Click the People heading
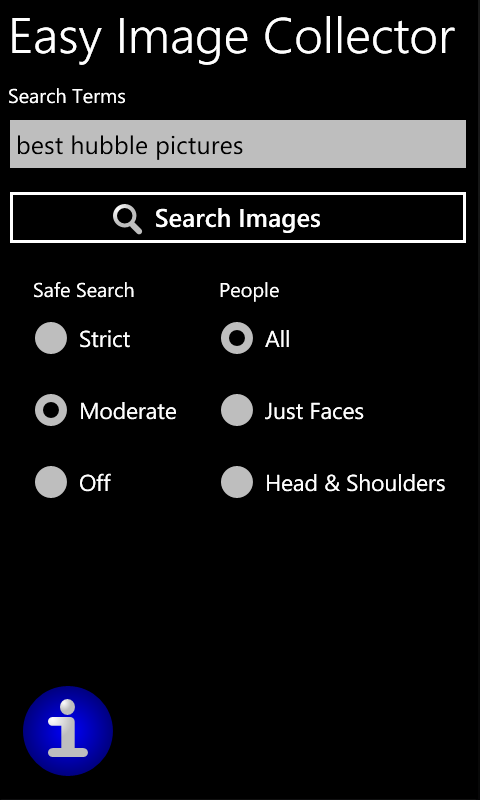This screenshot has height=800, width=480. (x=249, y=291)
